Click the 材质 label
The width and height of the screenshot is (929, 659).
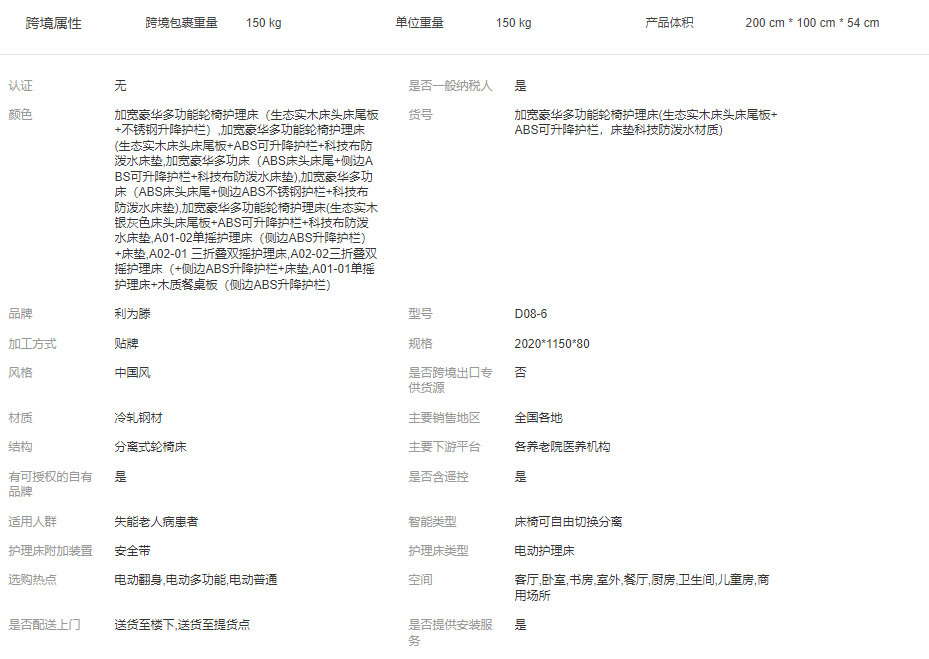point(20,418)
